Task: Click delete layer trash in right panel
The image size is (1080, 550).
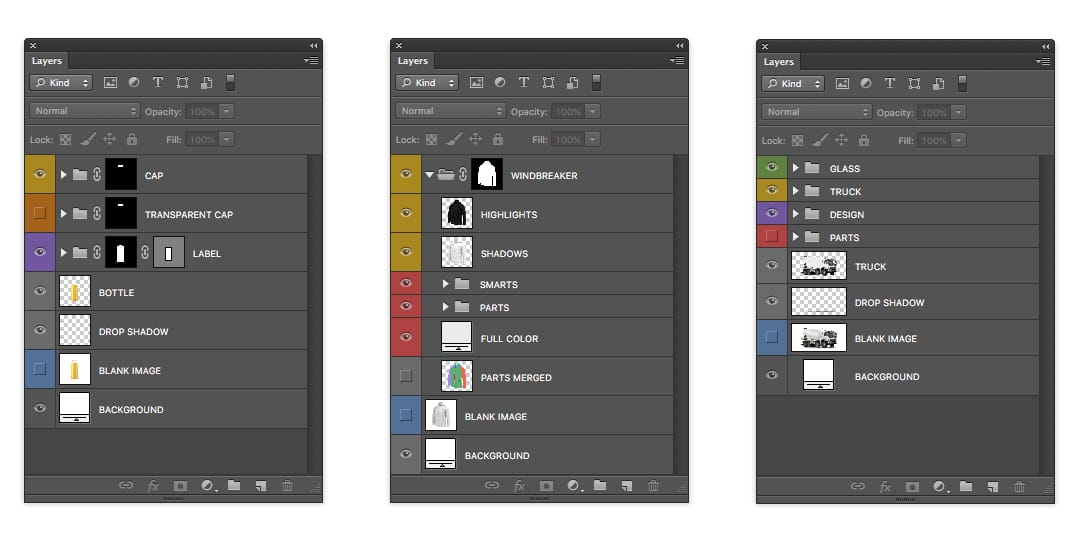Action: [1019, 487]
